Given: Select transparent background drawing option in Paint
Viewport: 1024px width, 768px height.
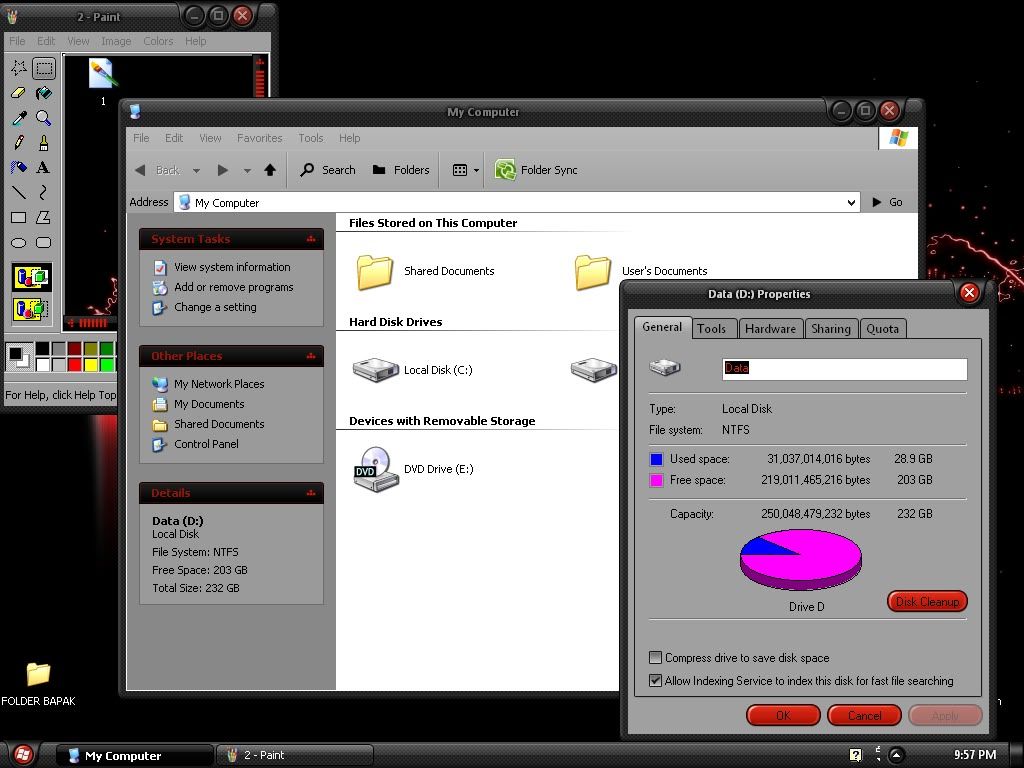Looking at the screenshot, I should tap(31, 308).
